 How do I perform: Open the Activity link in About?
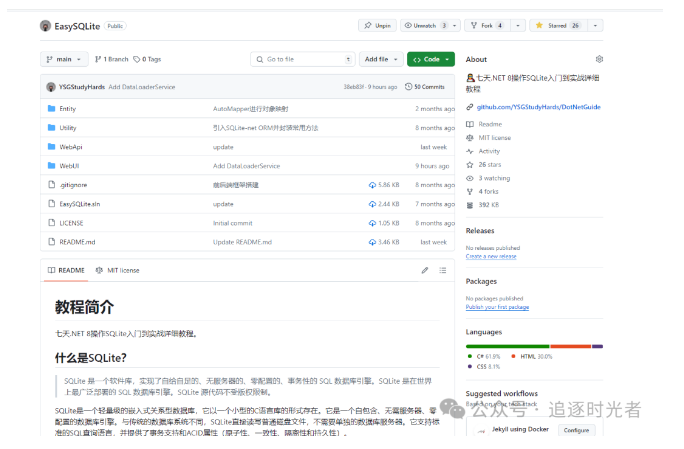pos(489,151)
